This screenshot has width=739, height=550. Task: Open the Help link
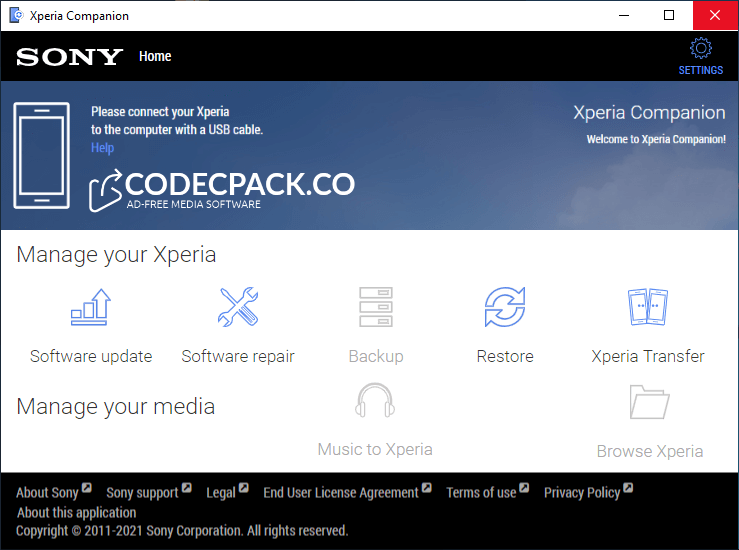tap(102, 148)
